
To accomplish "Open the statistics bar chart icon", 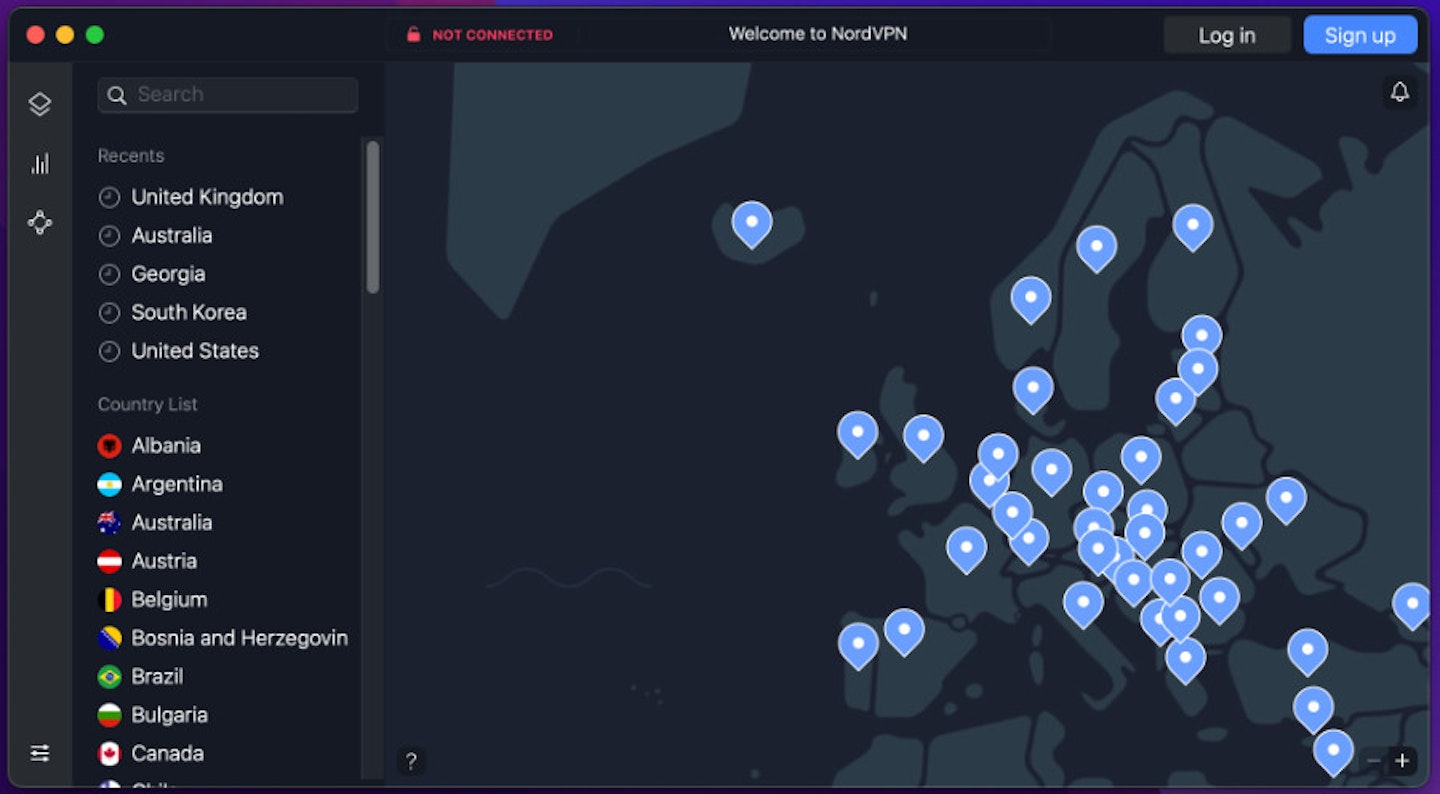I will click(40, 164).
